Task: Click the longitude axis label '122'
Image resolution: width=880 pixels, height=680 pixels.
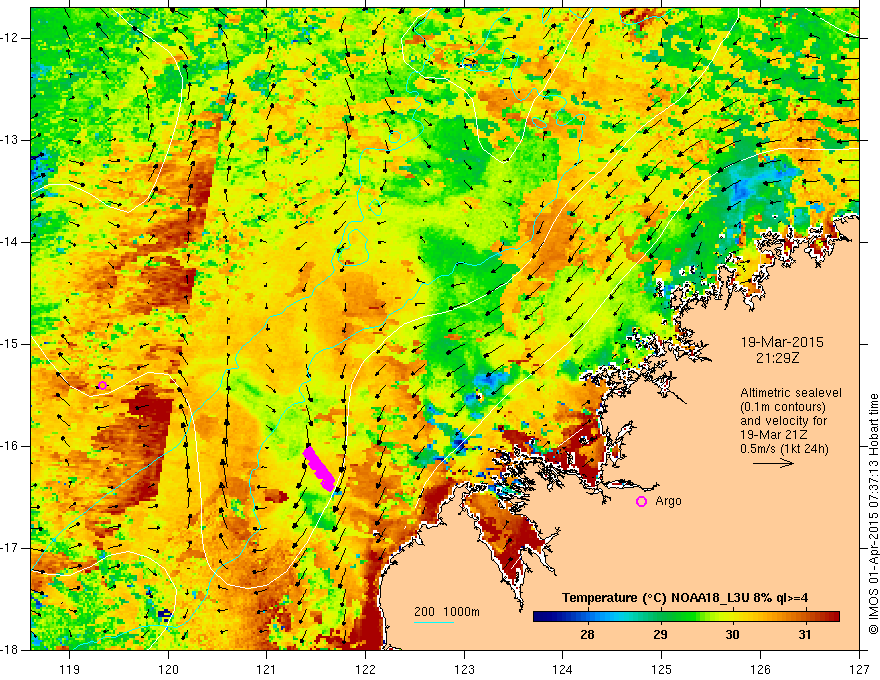Action: pos(365,670)
